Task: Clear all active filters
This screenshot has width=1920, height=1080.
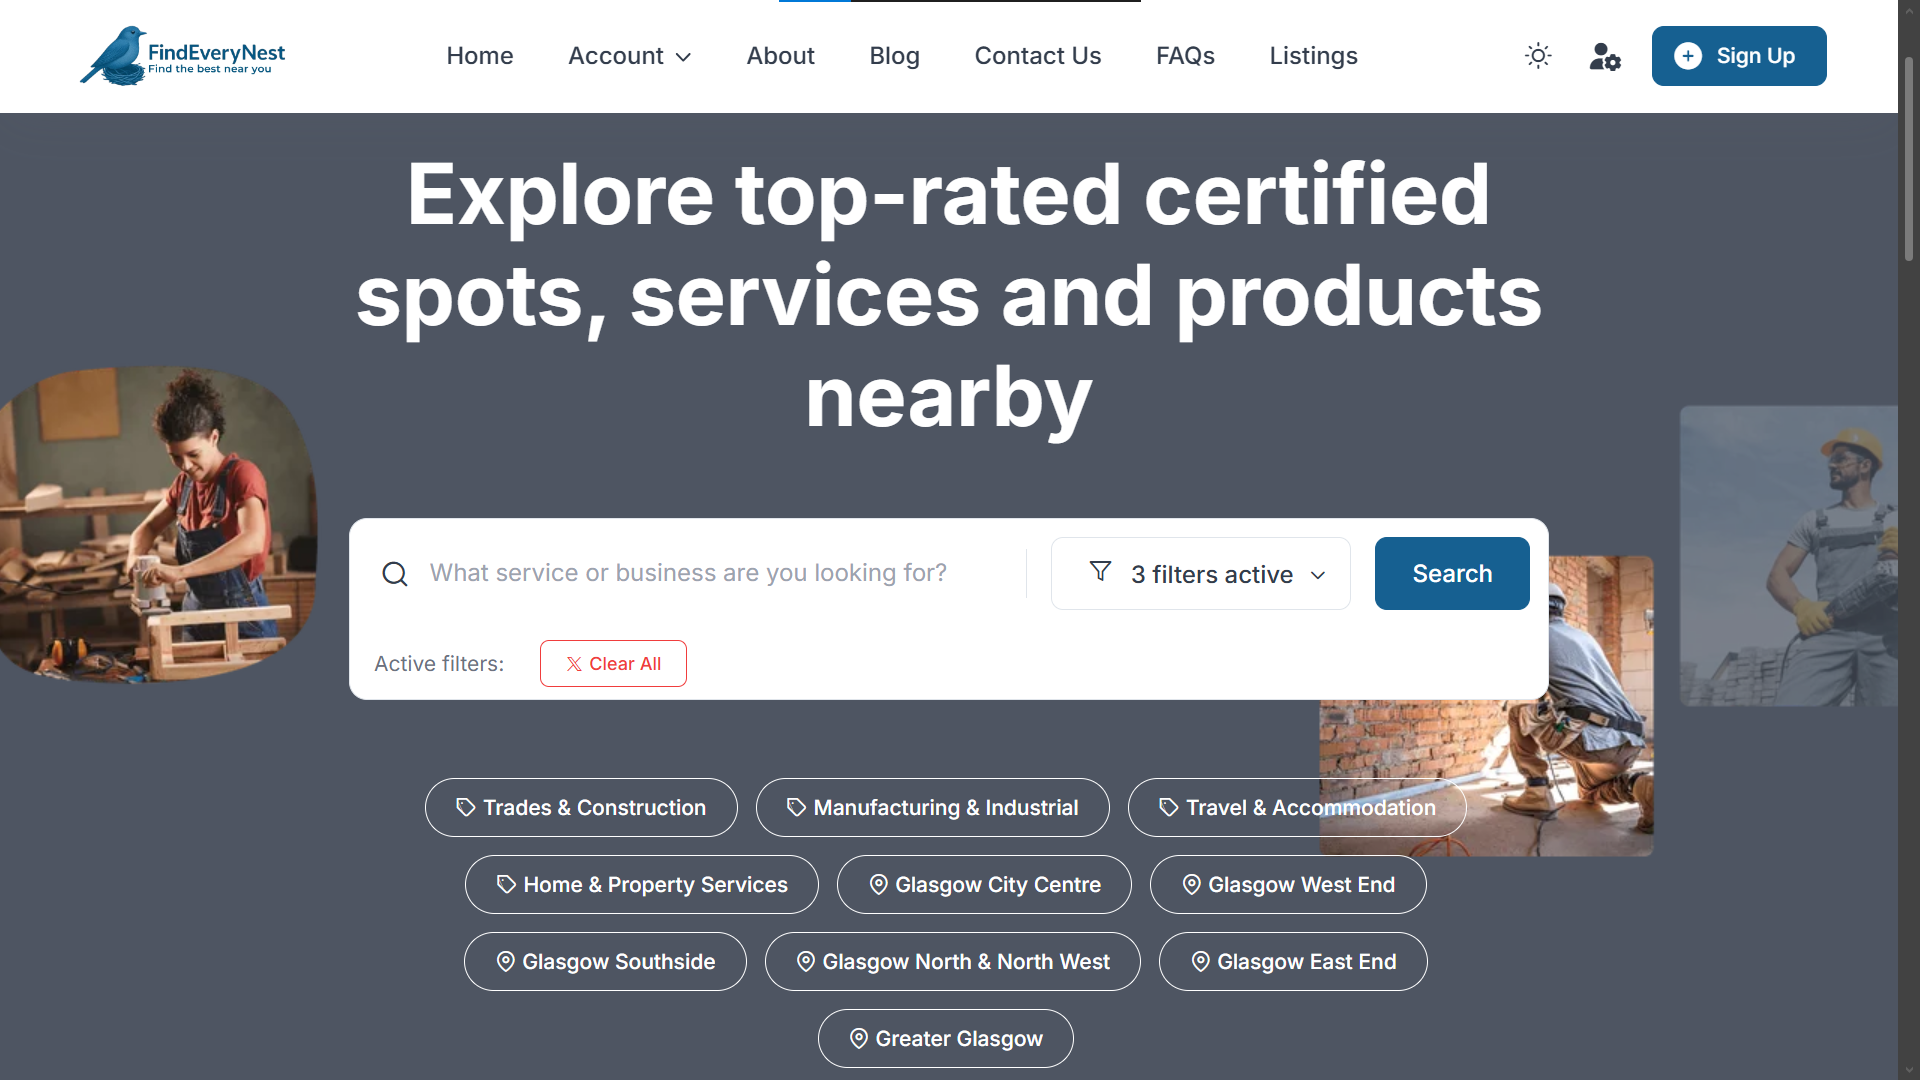Action: coord(613,663)
